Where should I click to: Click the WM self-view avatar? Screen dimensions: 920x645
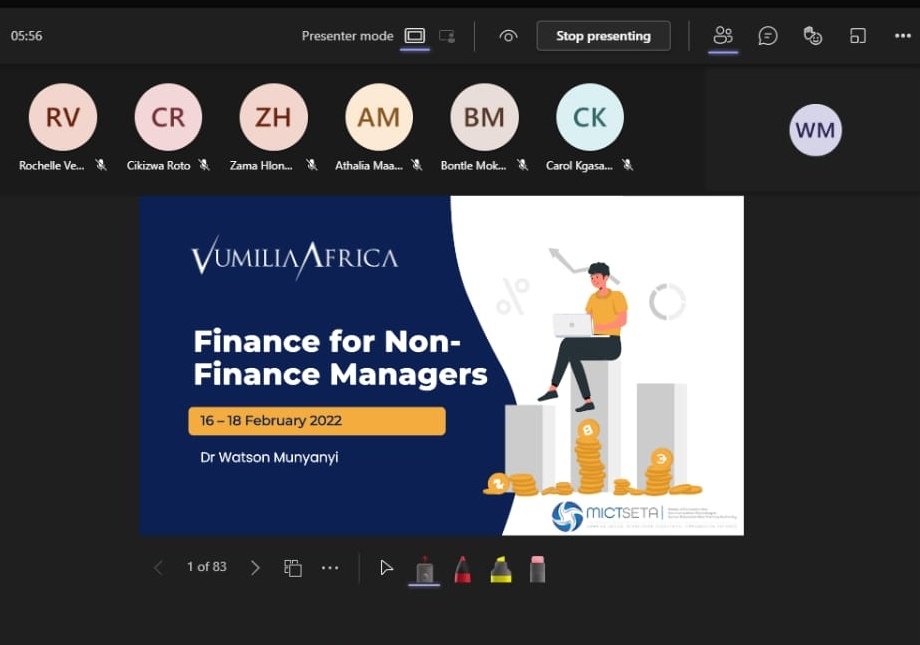(x=816, y=130)
